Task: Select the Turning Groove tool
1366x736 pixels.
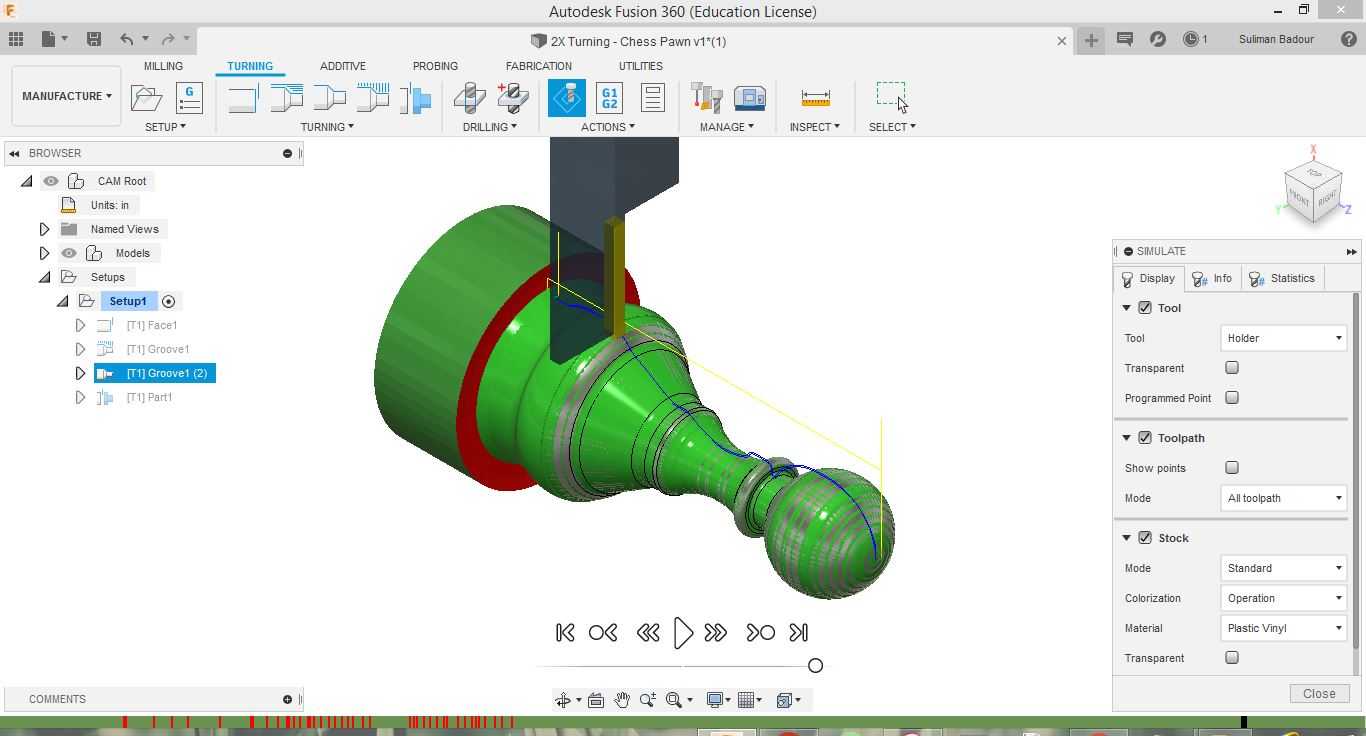Action: pyautogui.click(x=373, y=97)
